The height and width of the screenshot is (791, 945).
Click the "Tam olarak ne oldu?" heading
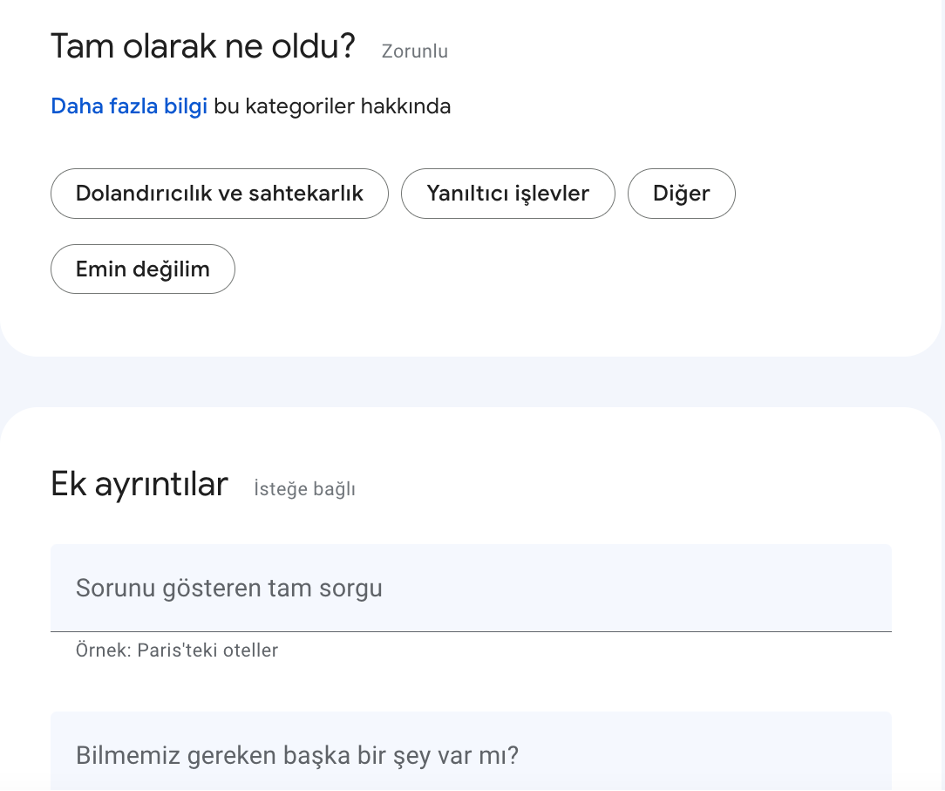pos(201,46)
